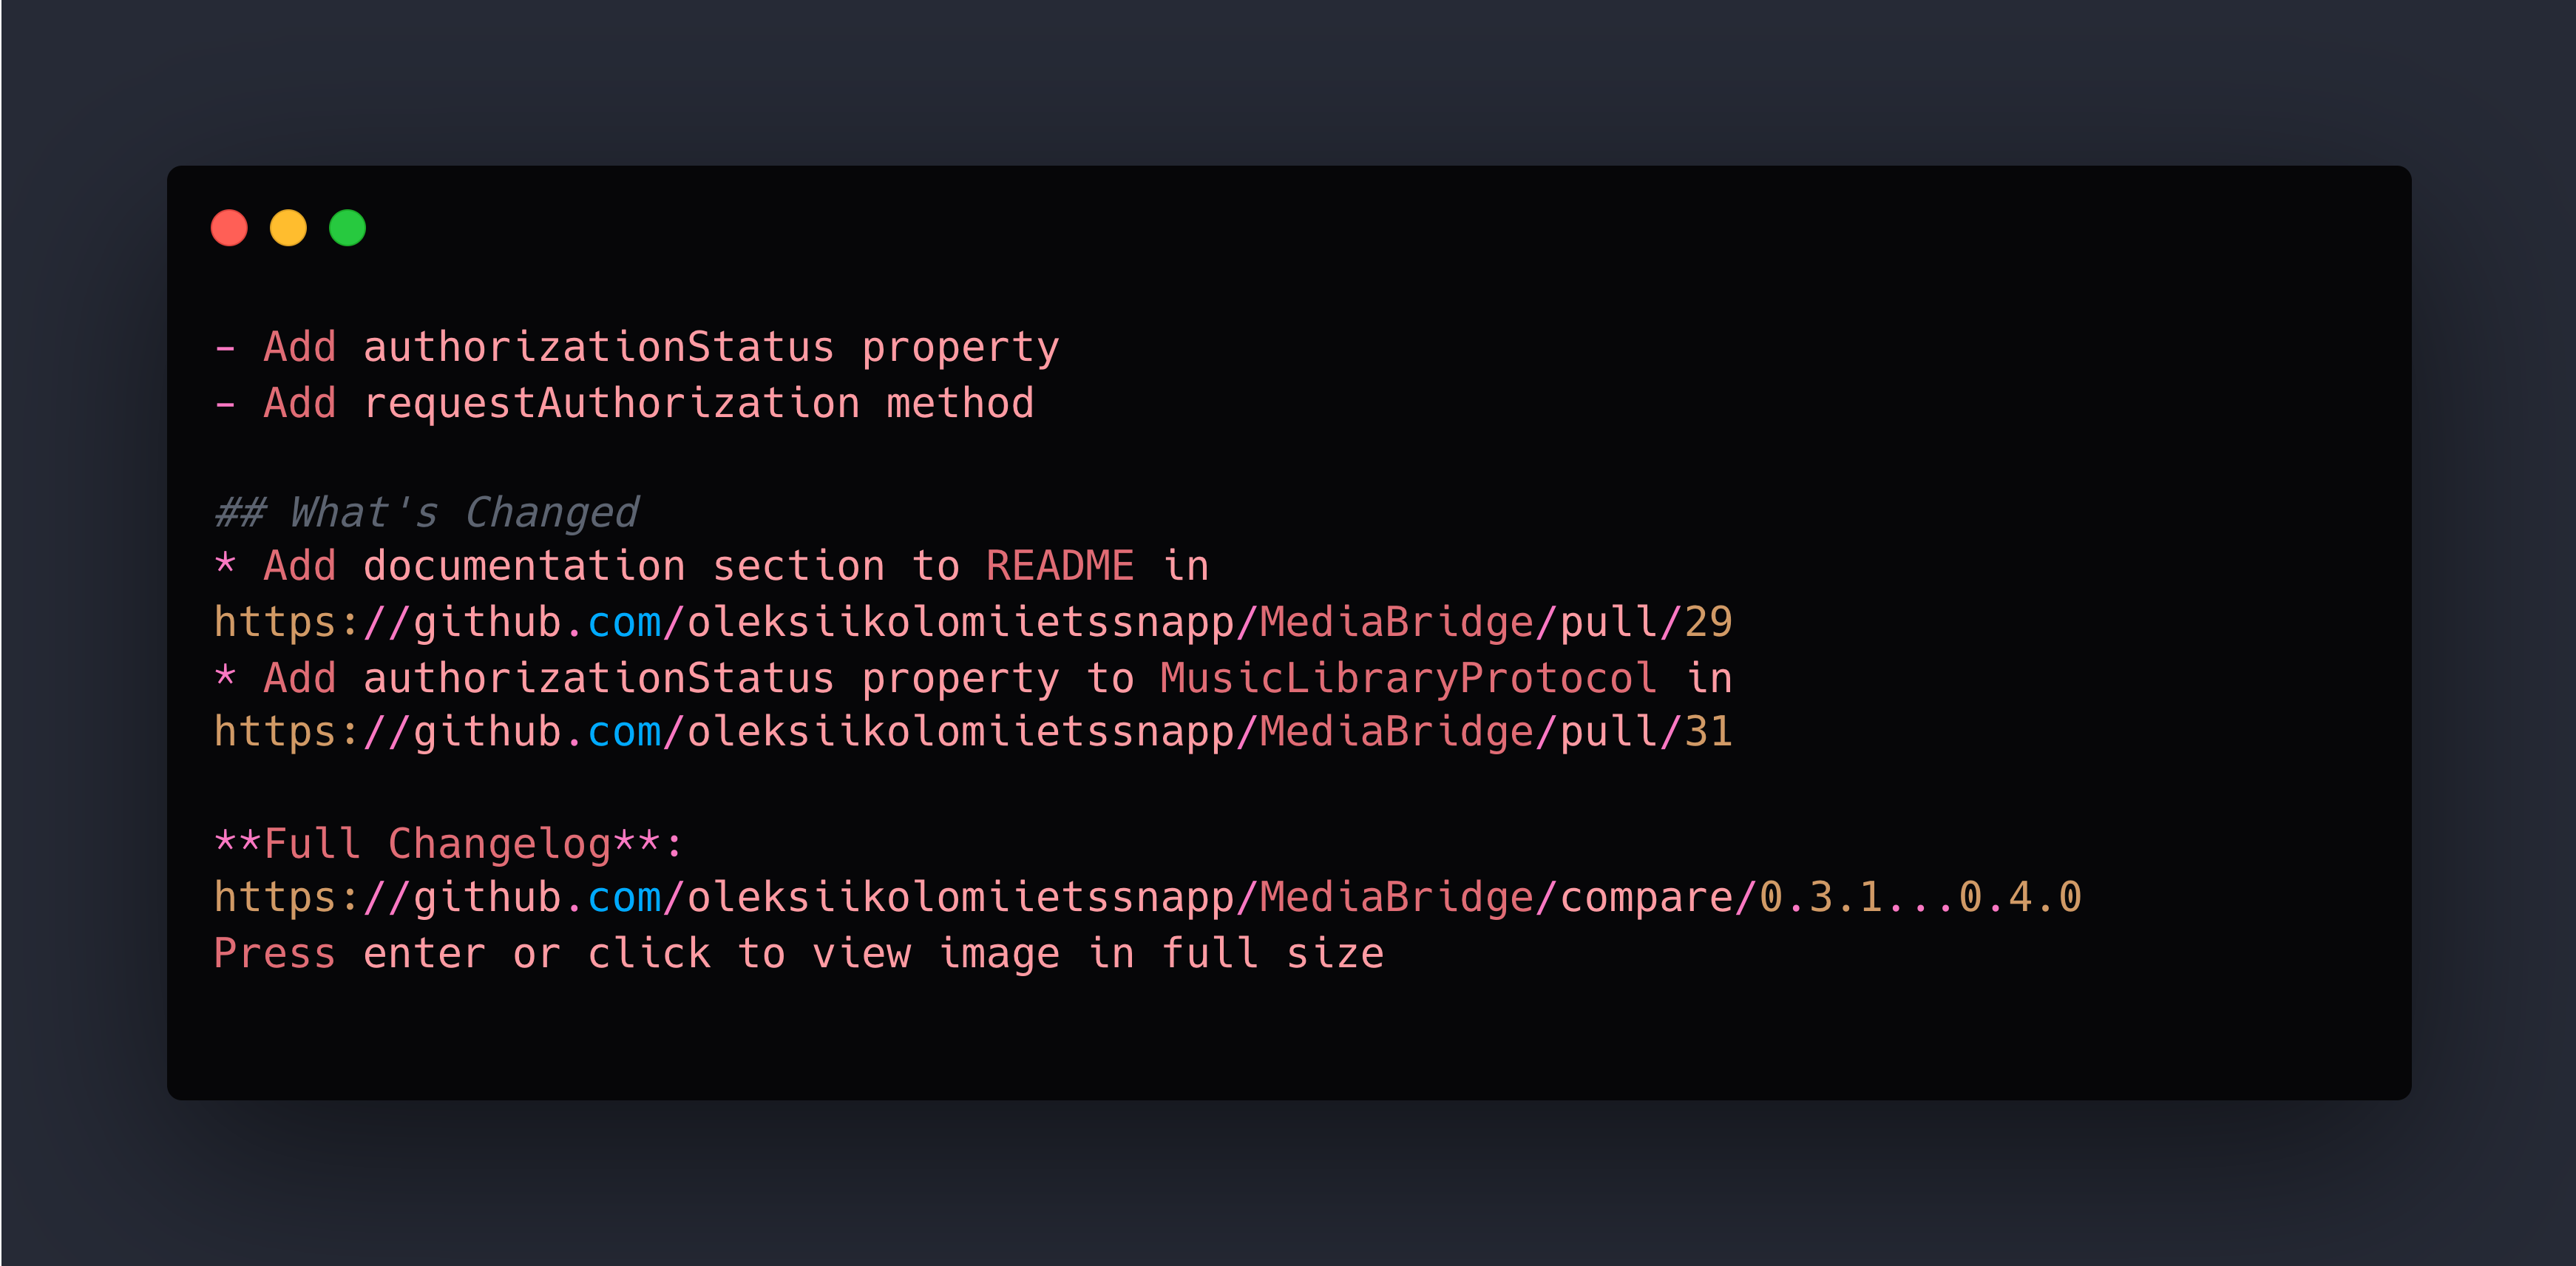Screen dimensions: 2576x1266
Task: Click the word README
Action: 1059,567
